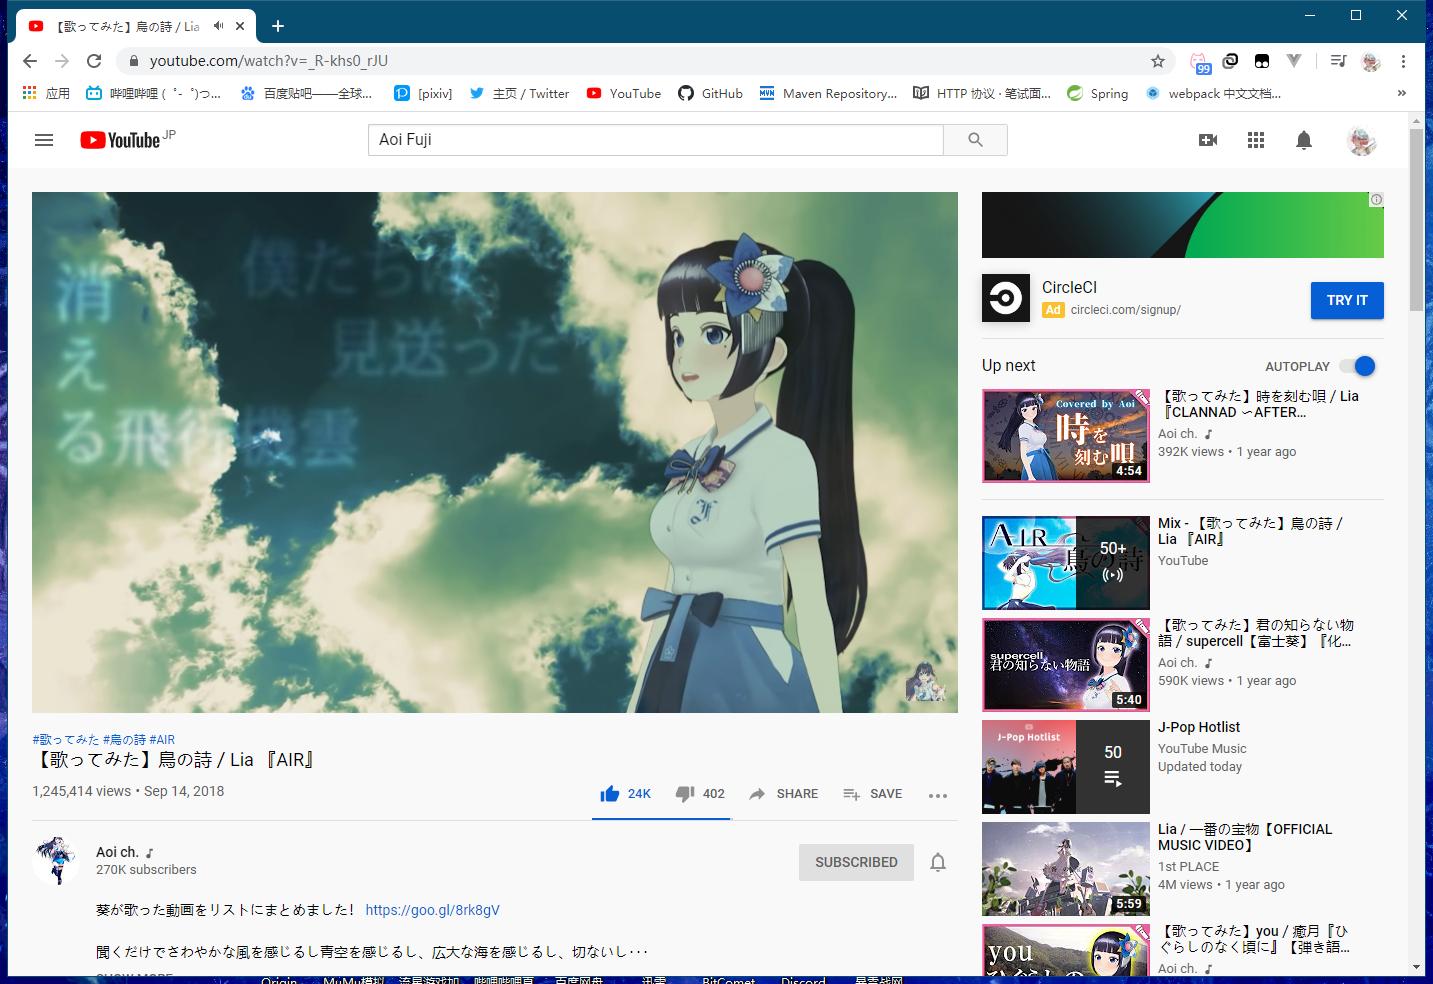Image resolution: width=1433 pixels, height=984 pixels.
Task: Click the lock icon in the address bar
Action: [x=133, y=61]
